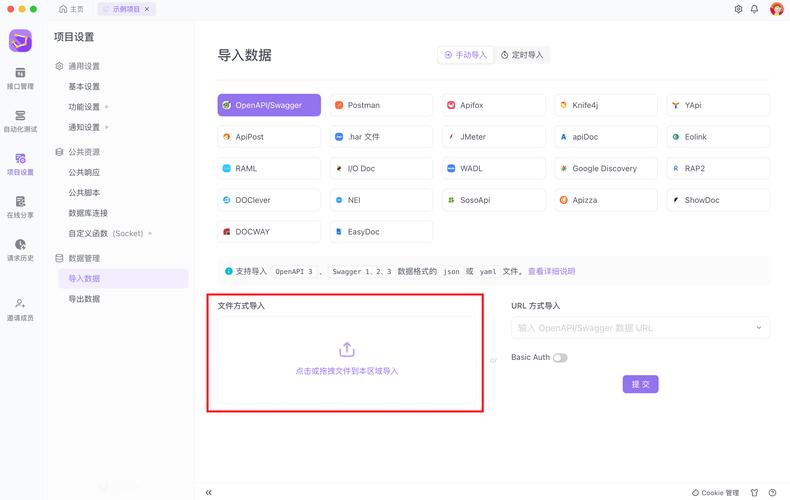Click the 提交 submit button
The height and width of the screenshot is (500, 790).
tap(640, 384)
